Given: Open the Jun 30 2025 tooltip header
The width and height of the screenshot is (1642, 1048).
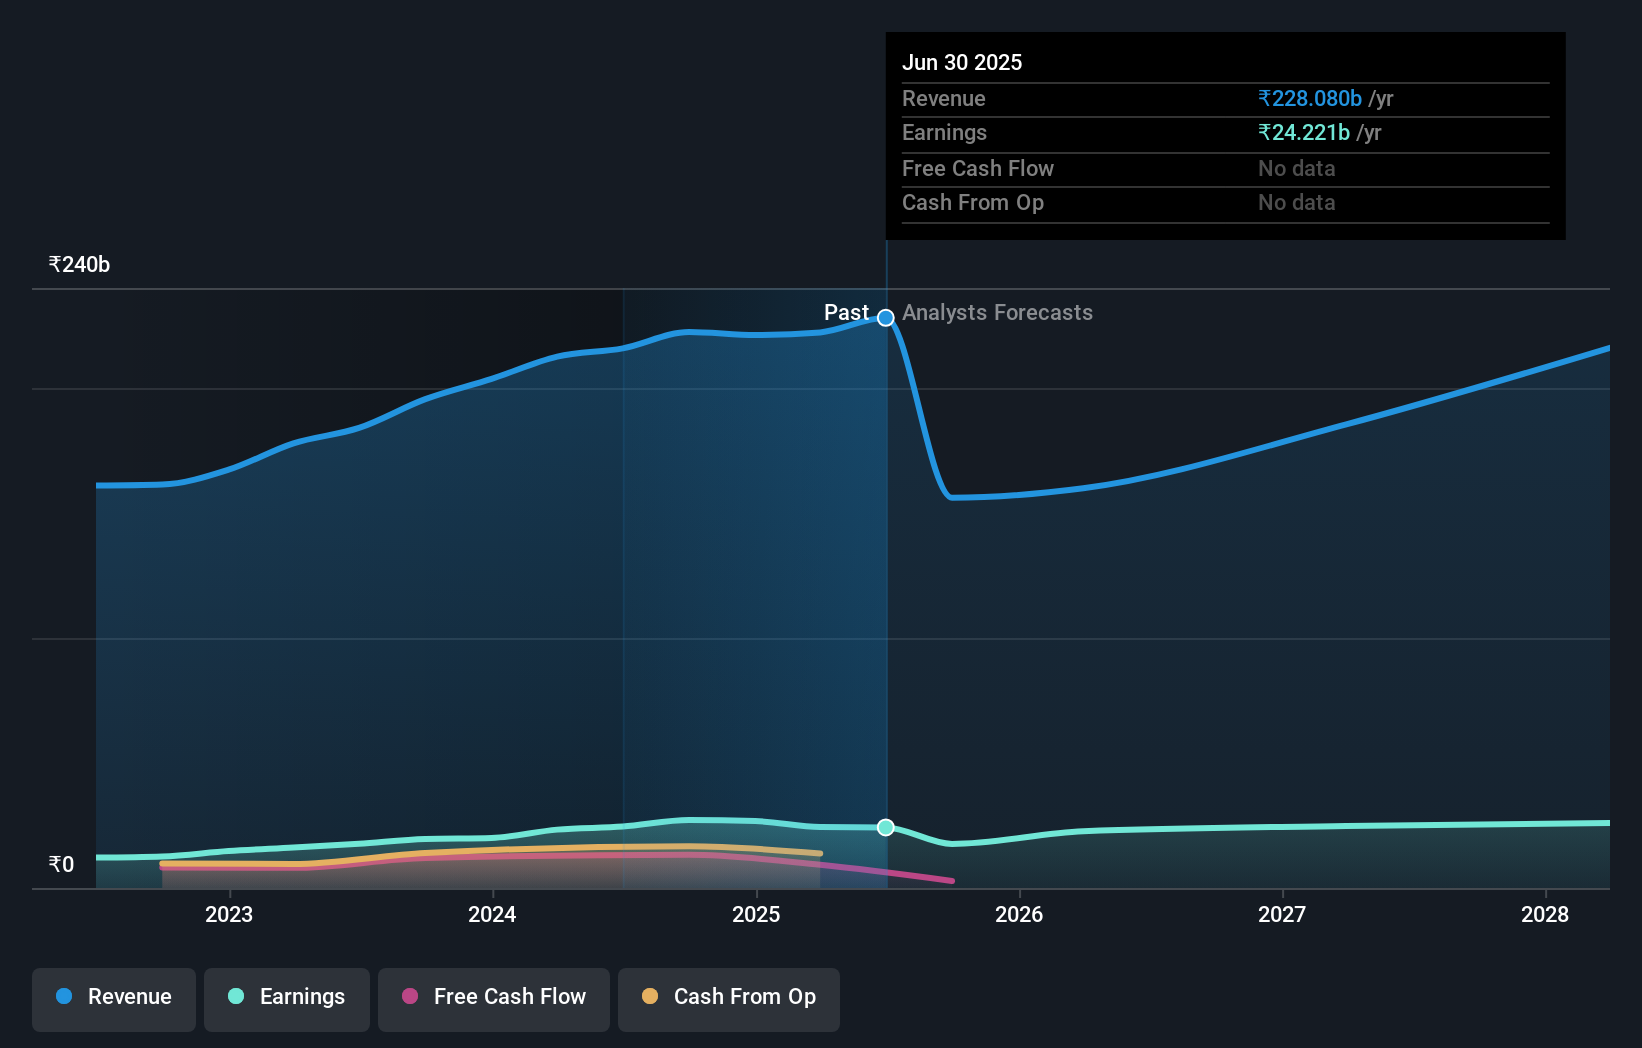Looking at the screenshot, I should coord(963,62).
